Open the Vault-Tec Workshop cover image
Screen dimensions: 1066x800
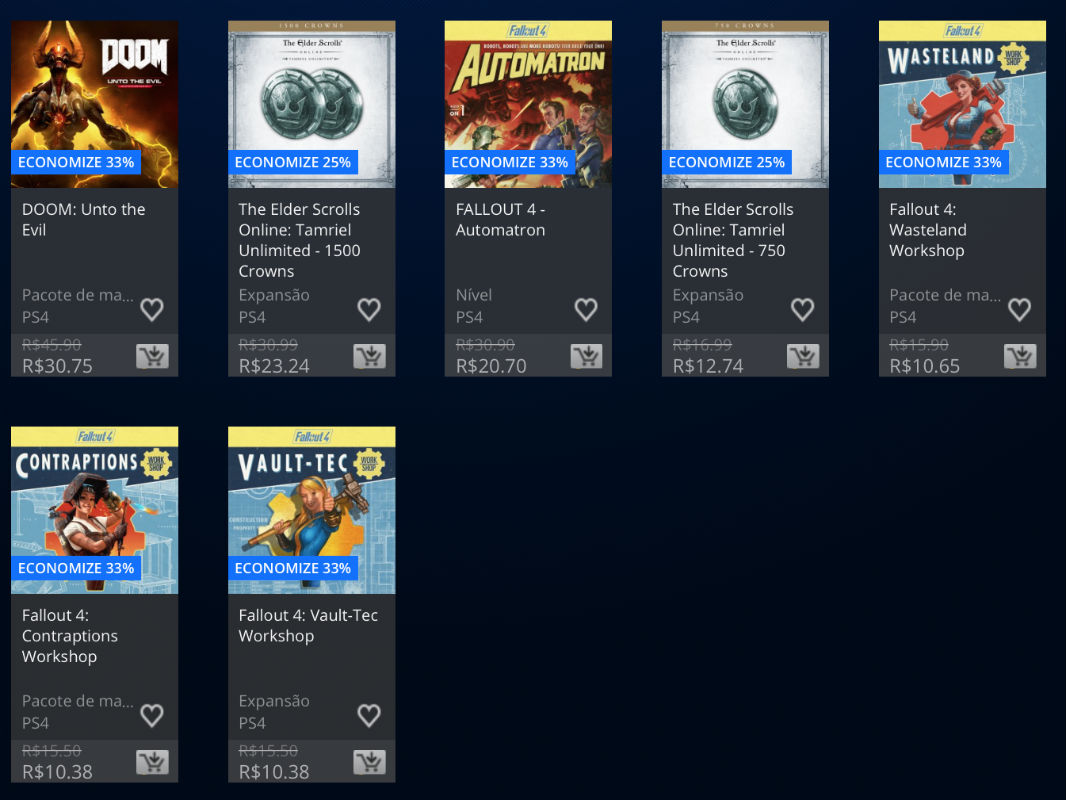tap(311, 510)
